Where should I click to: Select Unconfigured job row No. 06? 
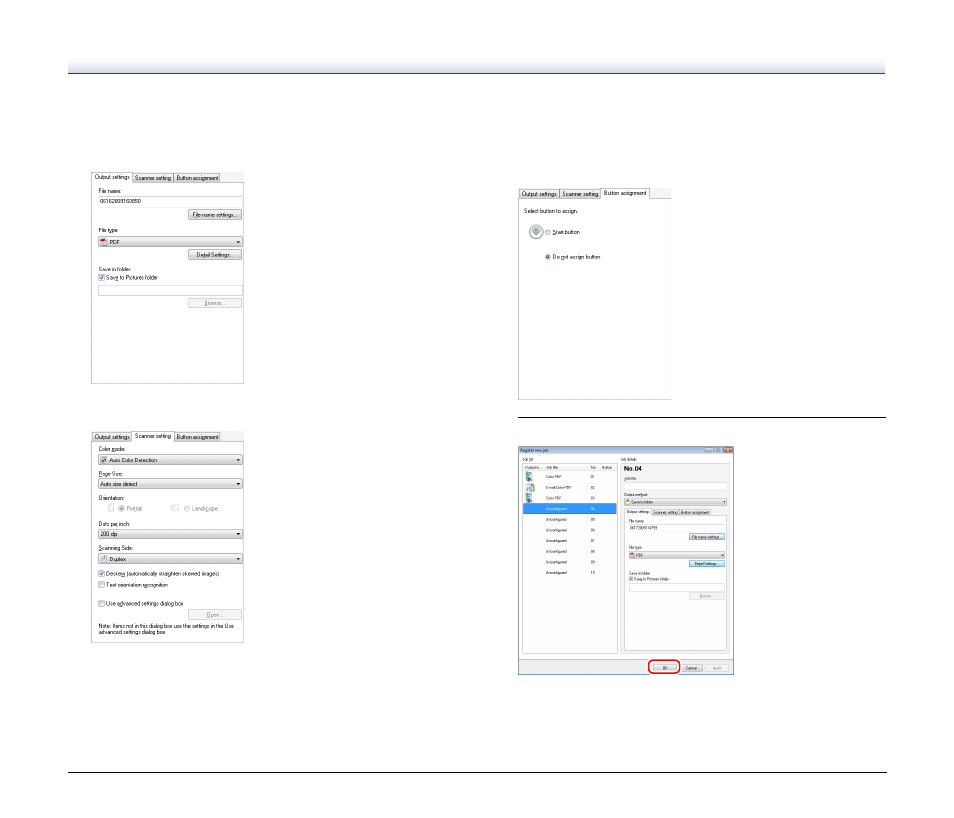click(x=569, y=530)
